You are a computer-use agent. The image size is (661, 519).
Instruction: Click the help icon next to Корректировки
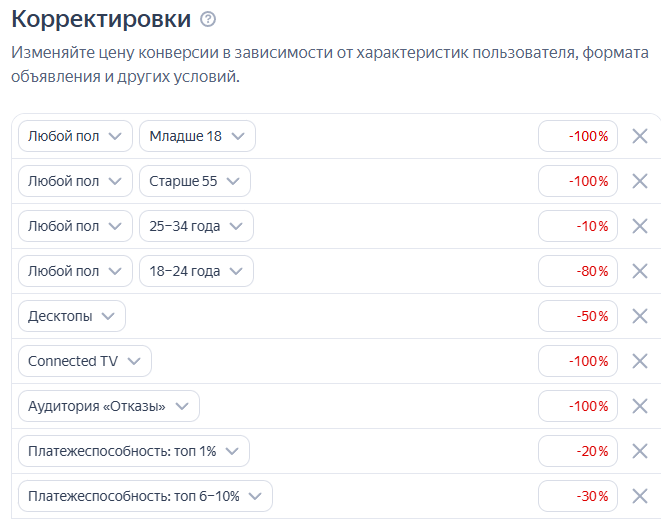click(x=208, y=20)
